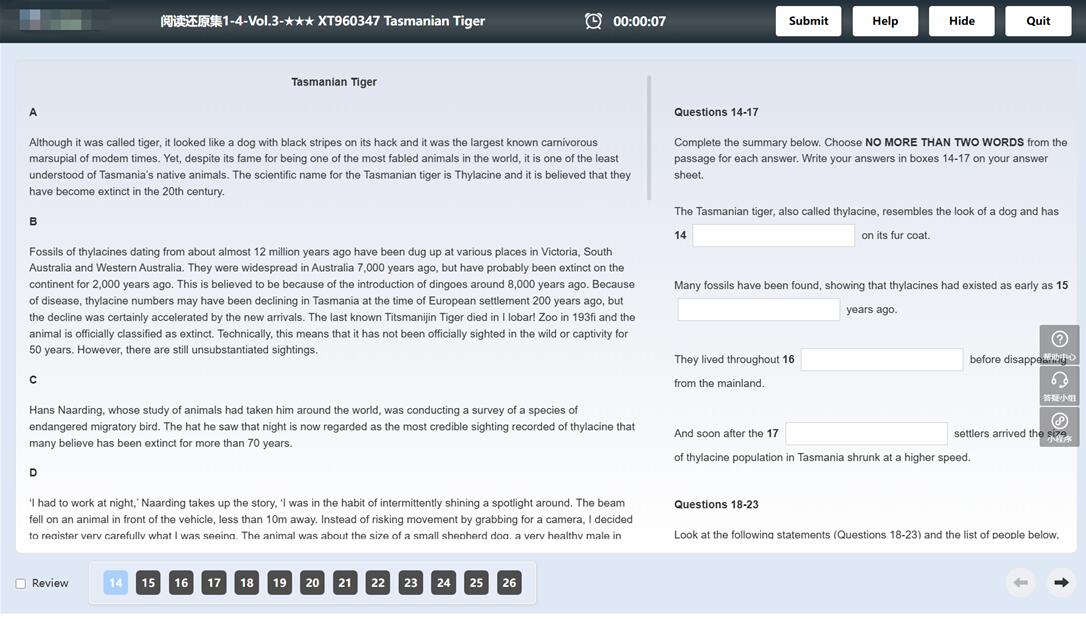Open the Q&A headset side icon

click(1059, 385)
